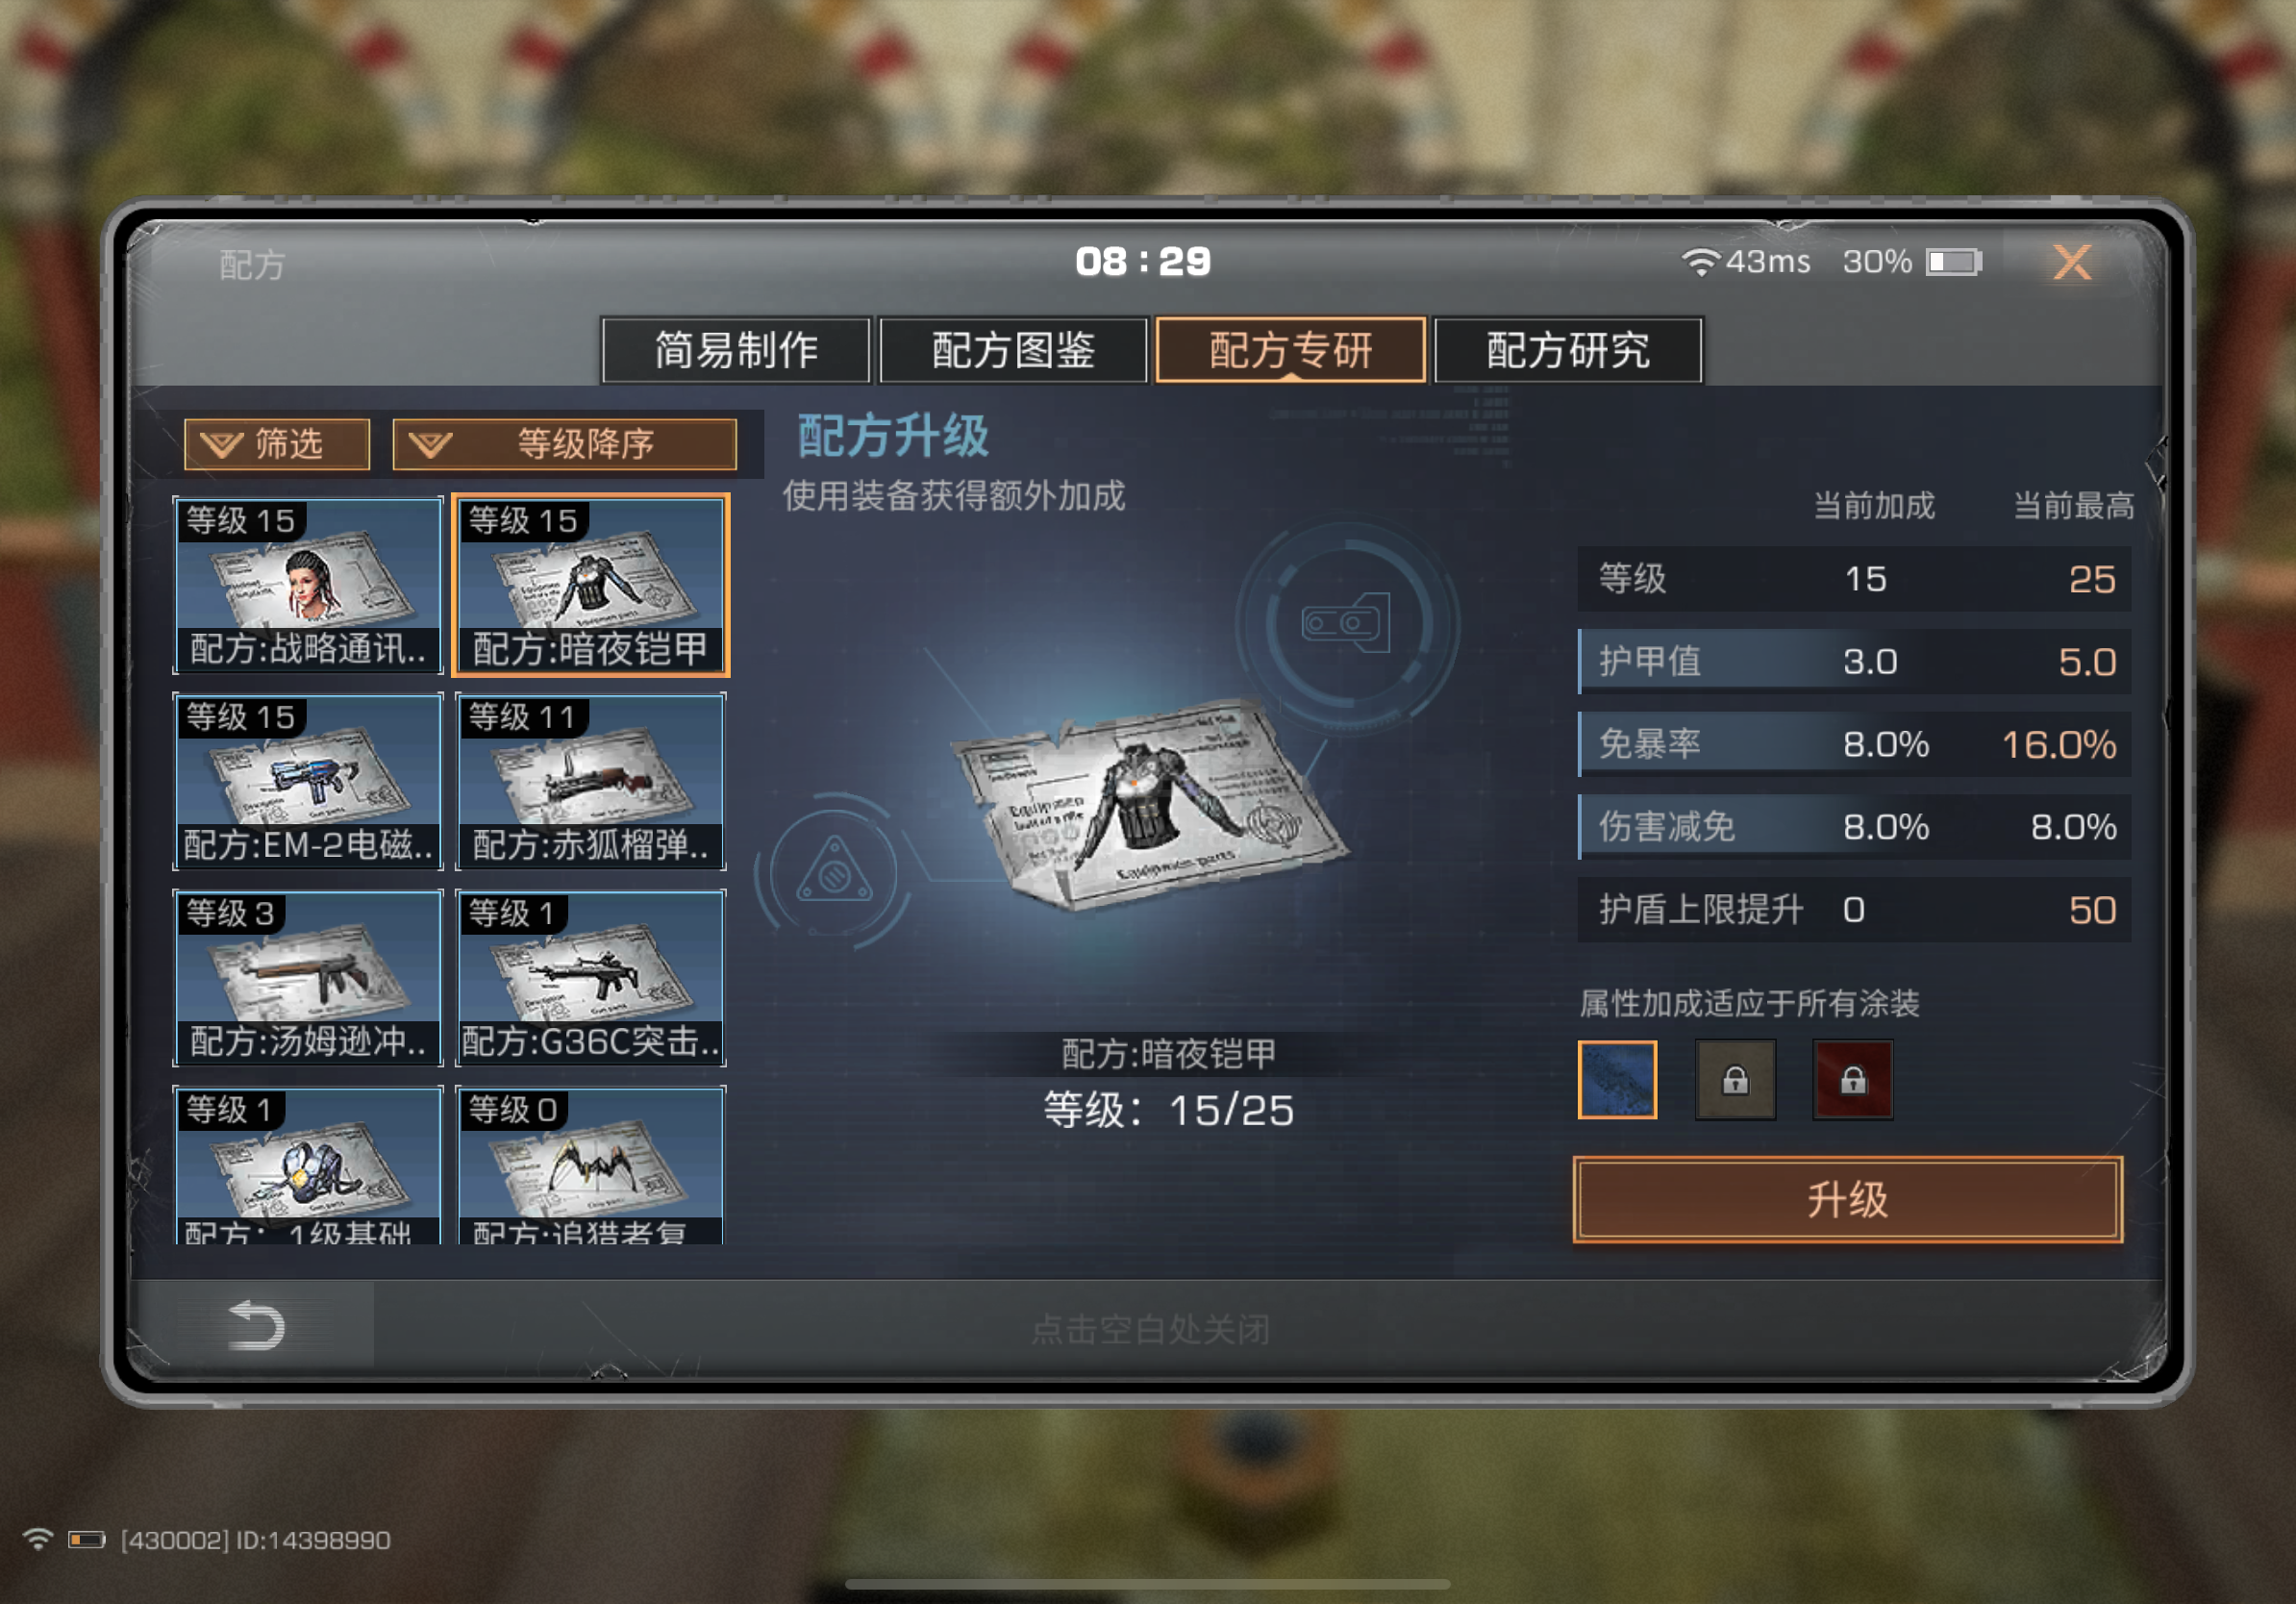Open the 筛选 filter dropdown
2296x1604 pixels.
pyautogui.click(x=277, y=444)
